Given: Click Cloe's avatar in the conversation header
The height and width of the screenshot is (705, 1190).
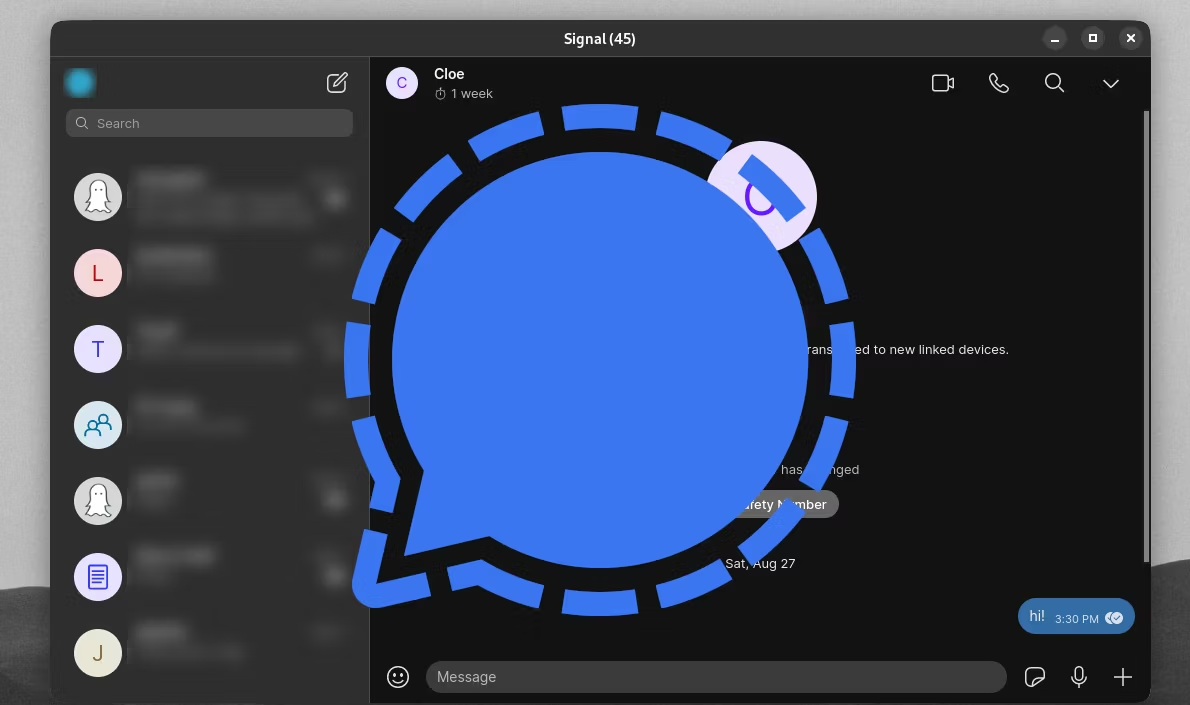Looking at the screenshot, I should click(402, 83).
